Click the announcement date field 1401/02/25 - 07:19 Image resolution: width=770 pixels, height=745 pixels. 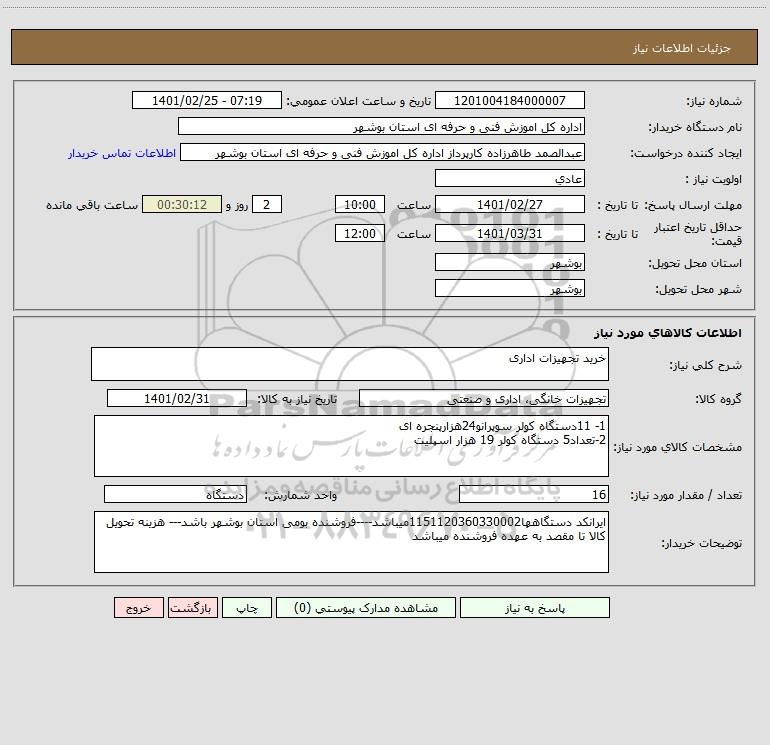[207, 100]
